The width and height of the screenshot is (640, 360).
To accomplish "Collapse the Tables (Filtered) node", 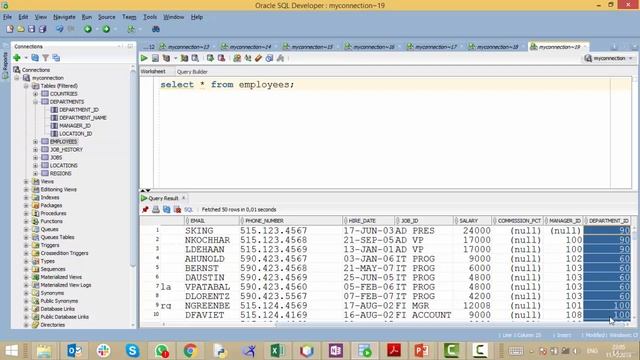I will 26,86.
